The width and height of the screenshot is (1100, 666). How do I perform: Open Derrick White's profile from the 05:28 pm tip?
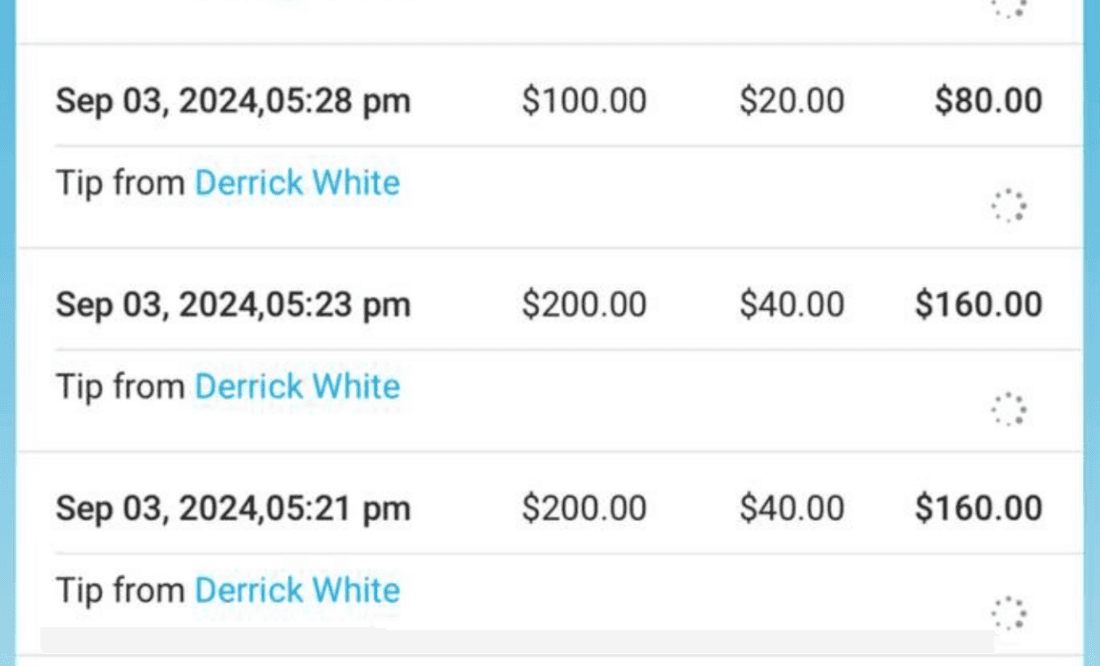(x=297, y=182)
